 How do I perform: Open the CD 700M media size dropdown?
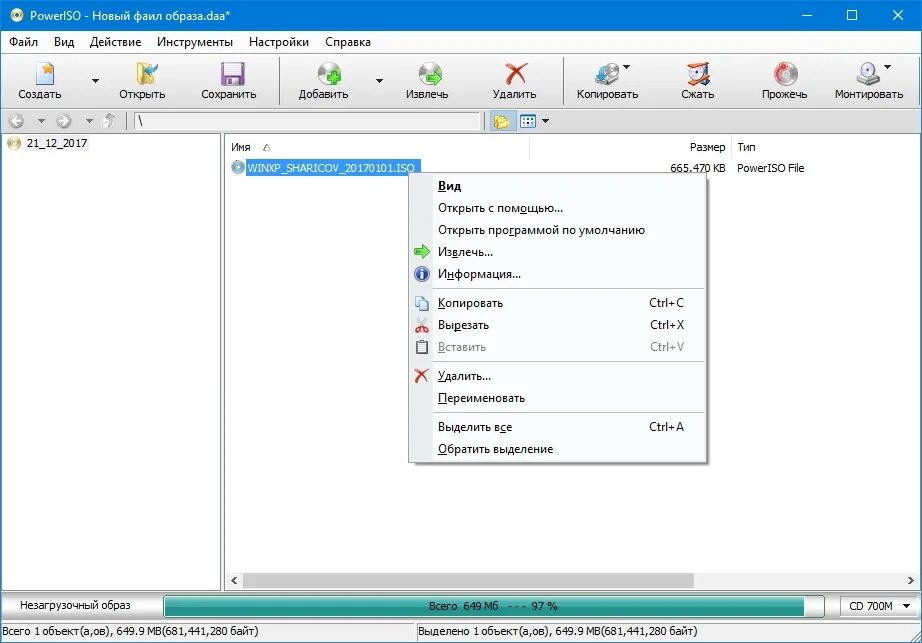880,606
